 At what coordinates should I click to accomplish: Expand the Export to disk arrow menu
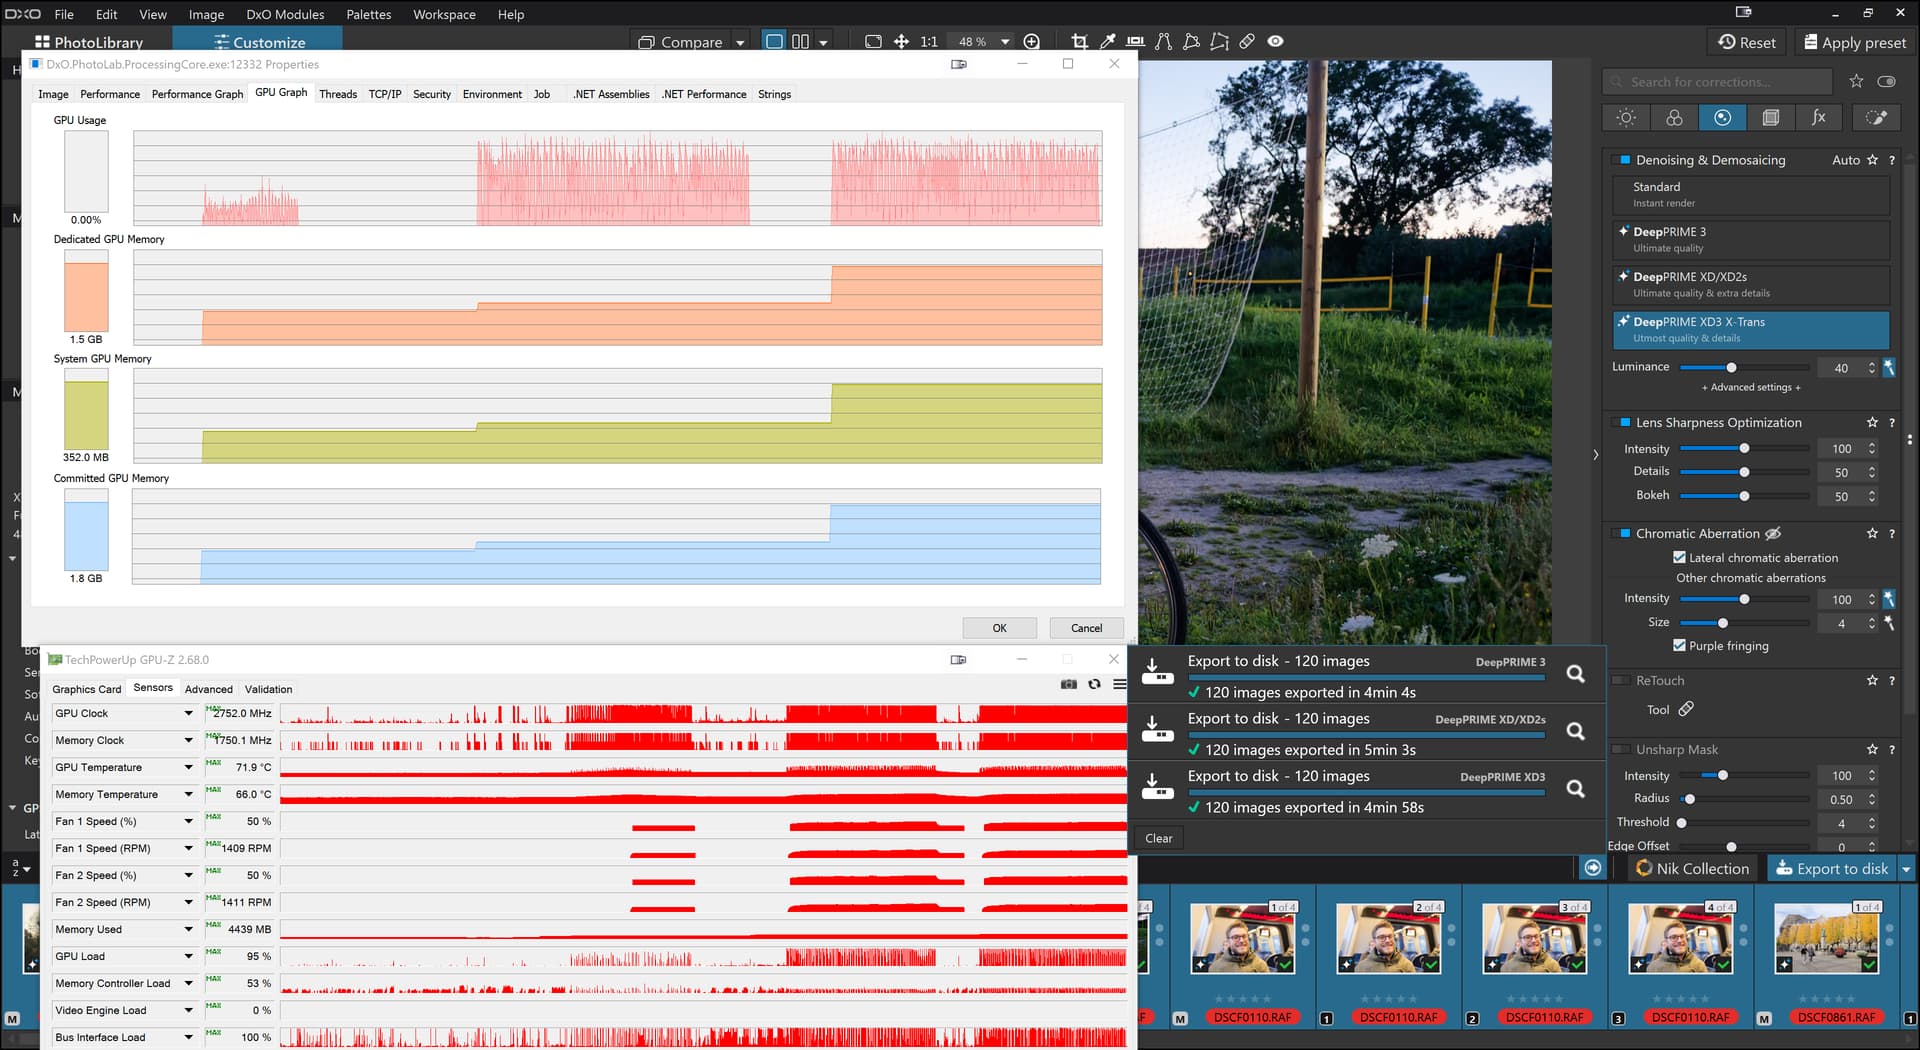point(1906,869)
